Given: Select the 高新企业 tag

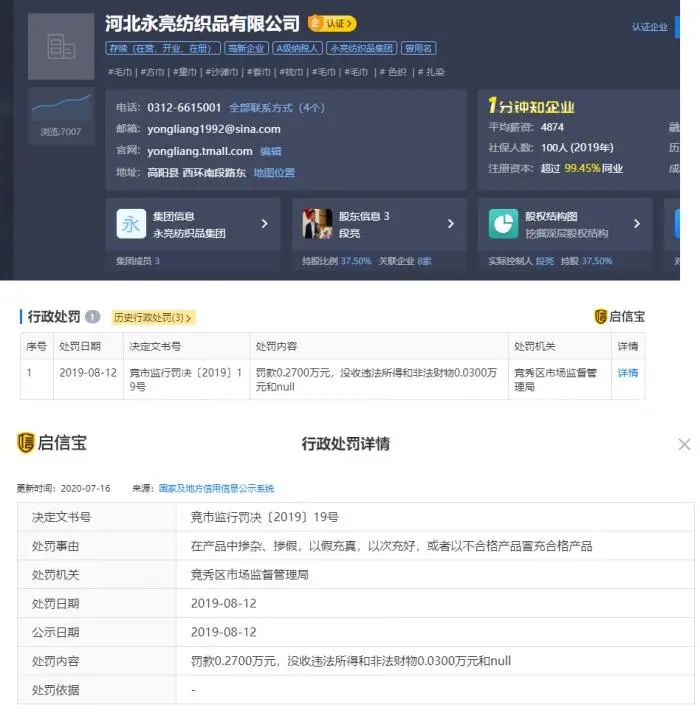Looking at the screenshot, I should tap(246, 48).
